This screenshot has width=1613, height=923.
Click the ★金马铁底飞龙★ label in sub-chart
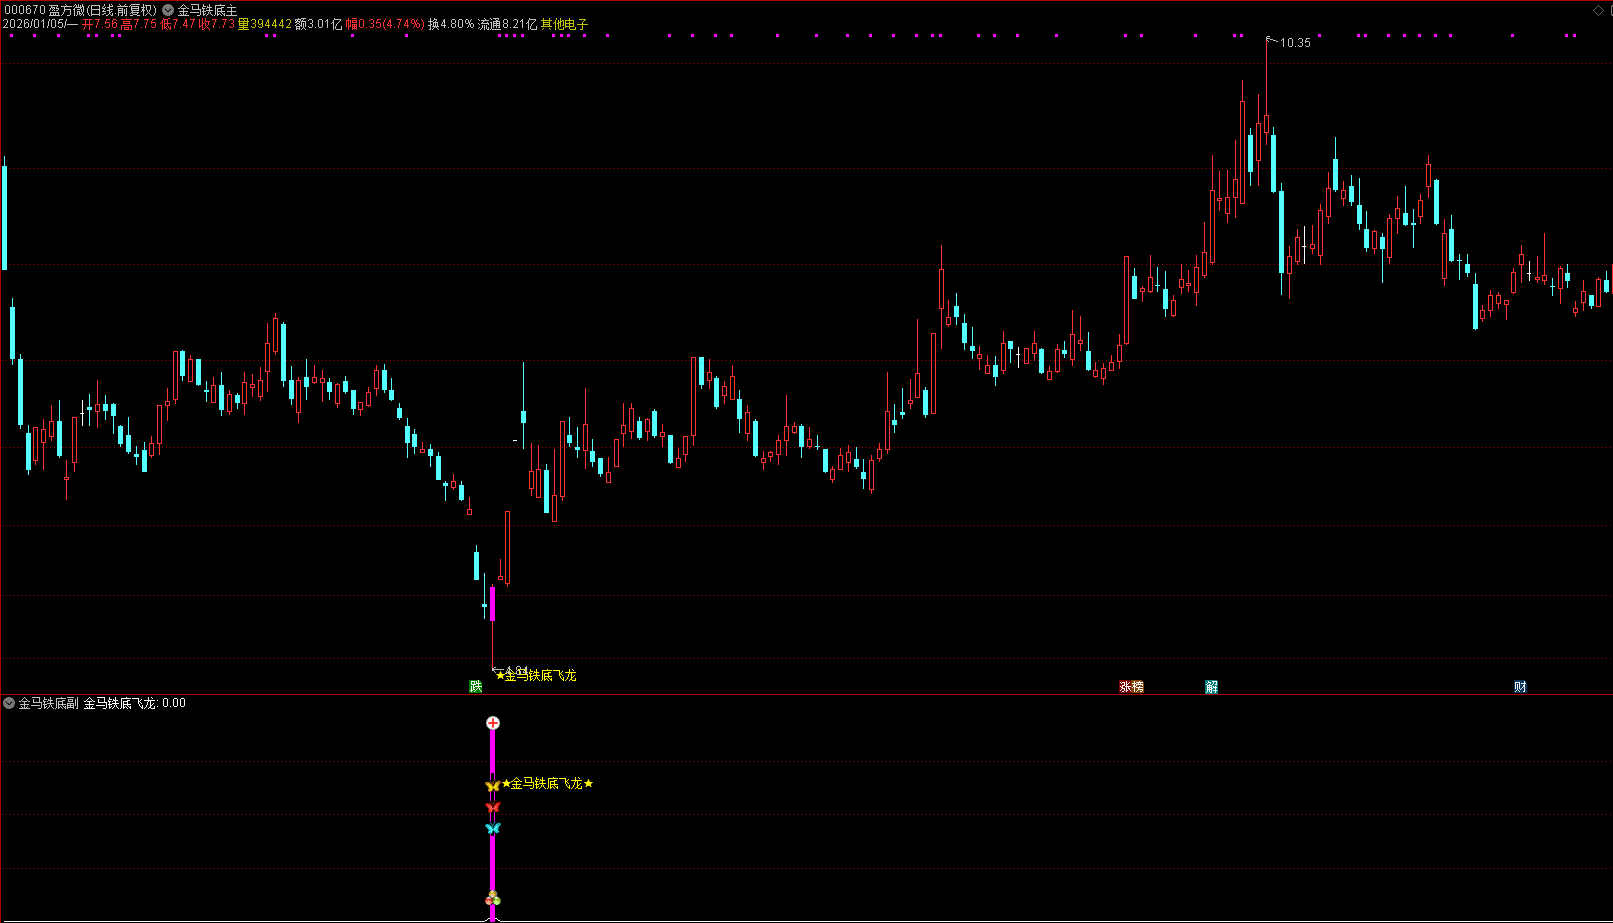547,783
